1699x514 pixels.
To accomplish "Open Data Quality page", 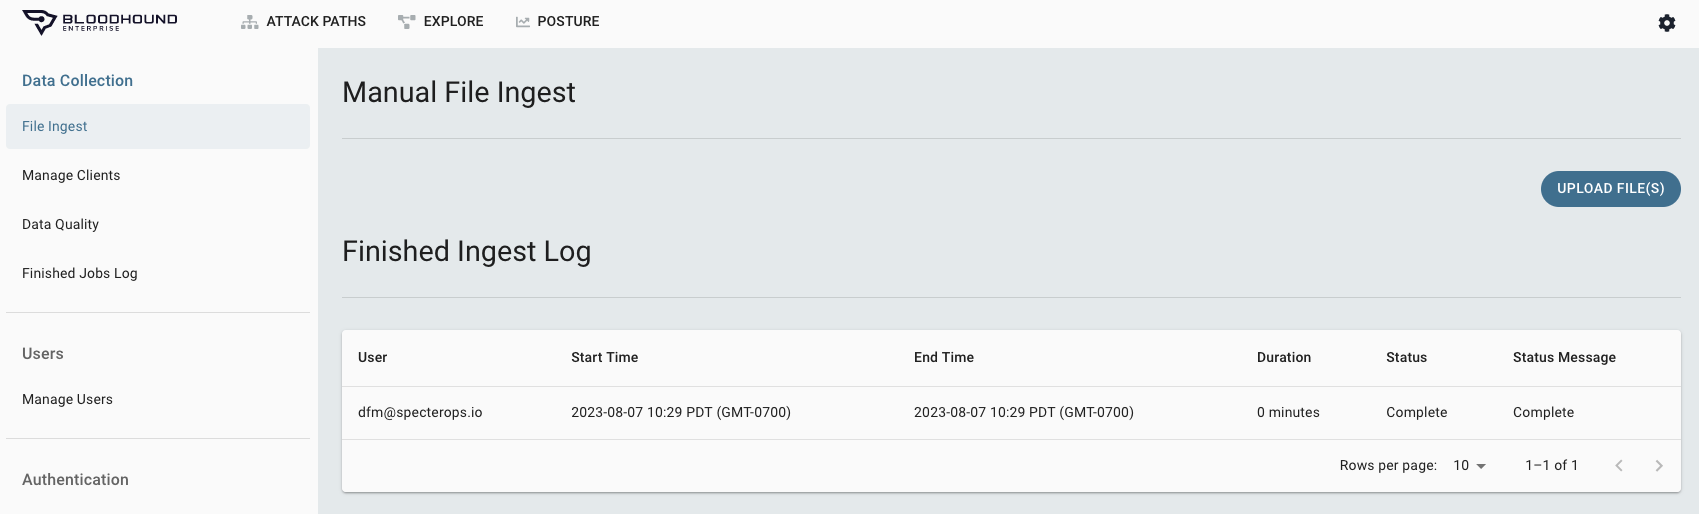I will 158,225.
